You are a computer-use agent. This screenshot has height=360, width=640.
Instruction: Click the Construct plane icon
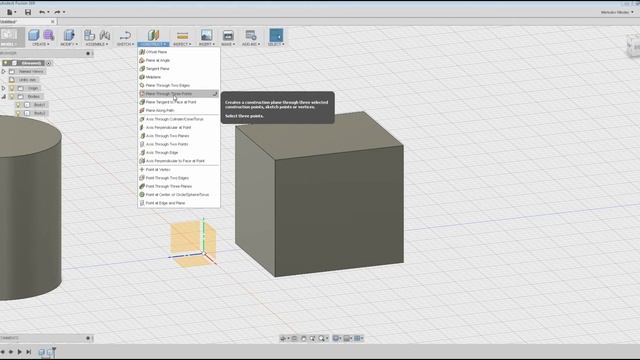click(x=153, y=35)
